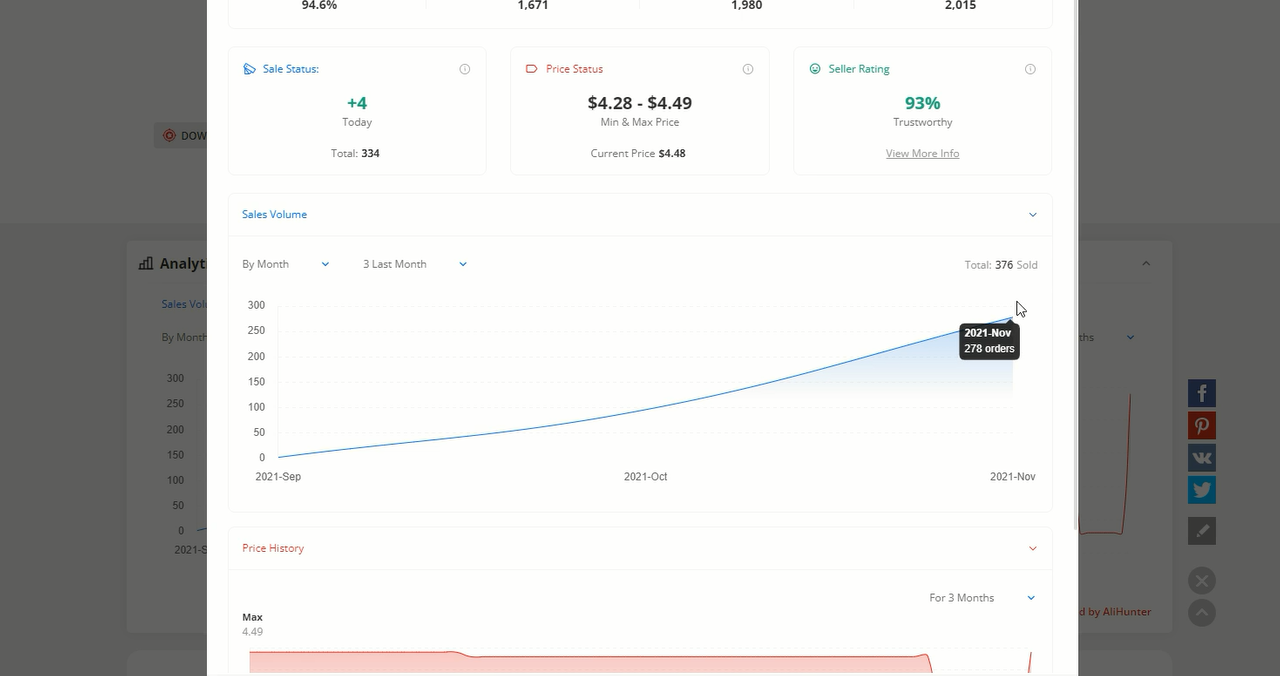Open the 3 Last Month dropdown
This screenshot has width=1280, height=676.
pos(414,264)
